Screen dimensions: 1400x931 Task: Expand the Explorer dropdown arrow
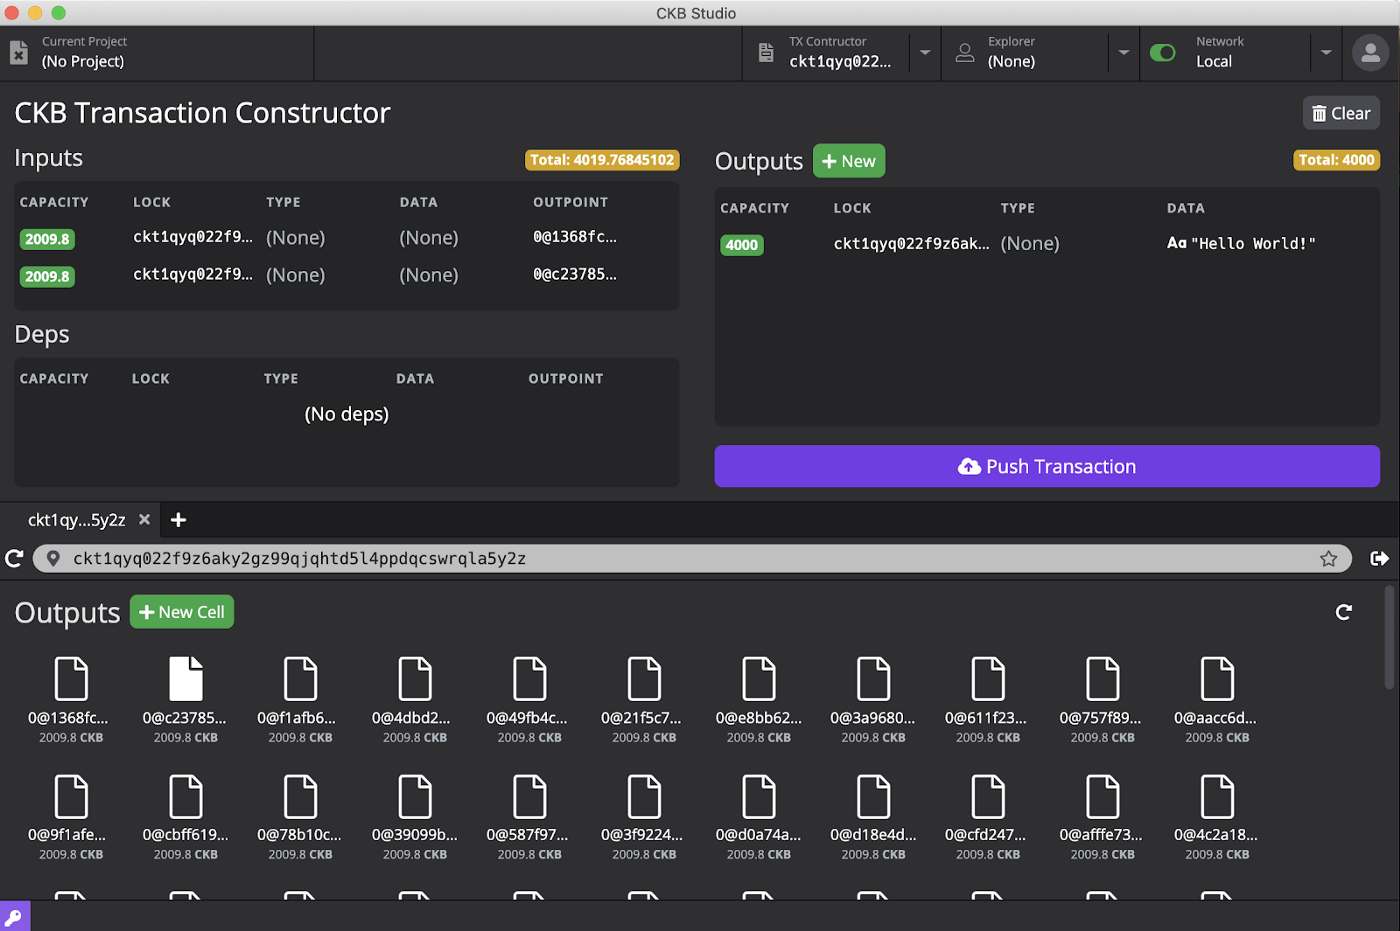(x=1123, y=52)
